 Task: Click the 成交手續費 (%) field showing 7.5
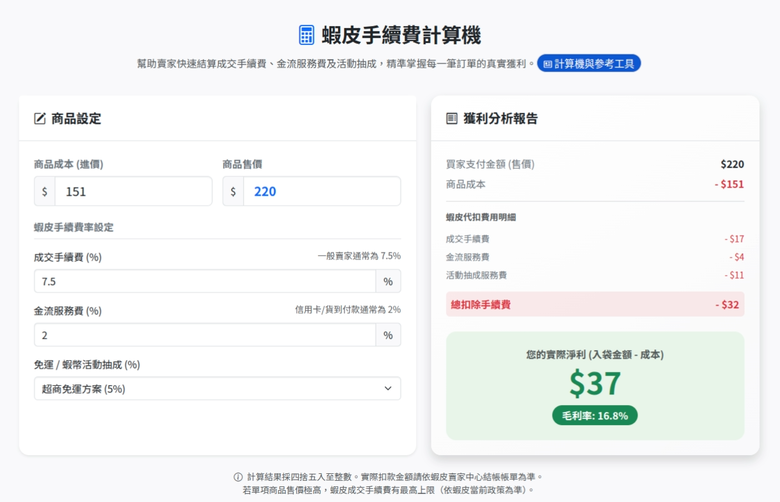pyautogui.click(x=205, y=282)
